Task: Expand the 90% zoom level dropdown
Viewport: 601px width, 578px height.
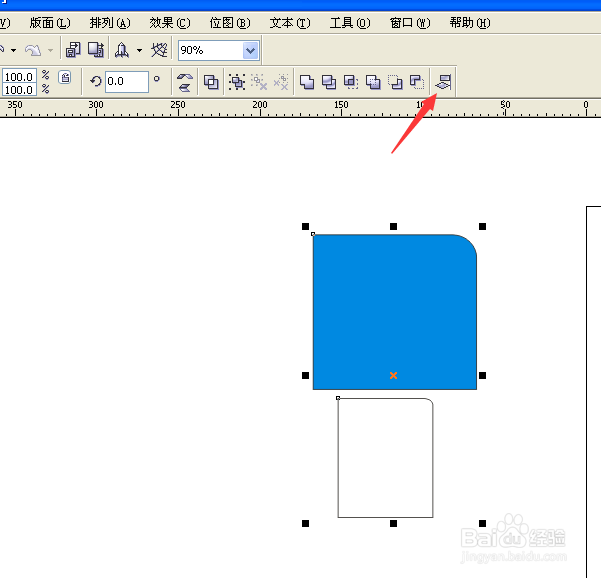Action: click(x=250, y=50)
